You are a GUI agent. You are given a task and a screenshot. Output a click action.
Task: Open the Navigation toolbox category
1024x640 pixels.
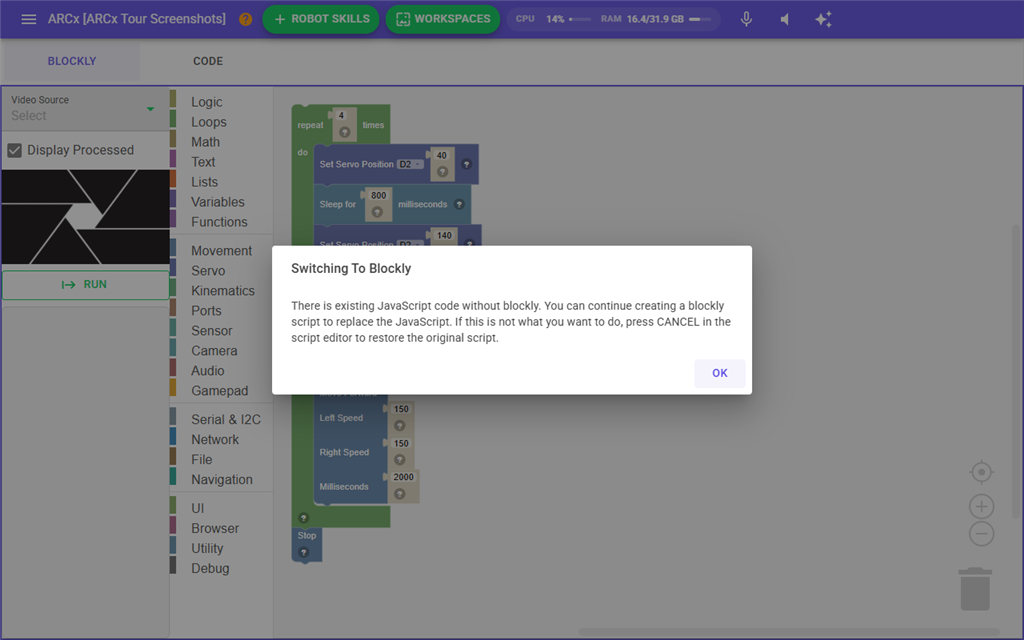click(x=222, y=479)
